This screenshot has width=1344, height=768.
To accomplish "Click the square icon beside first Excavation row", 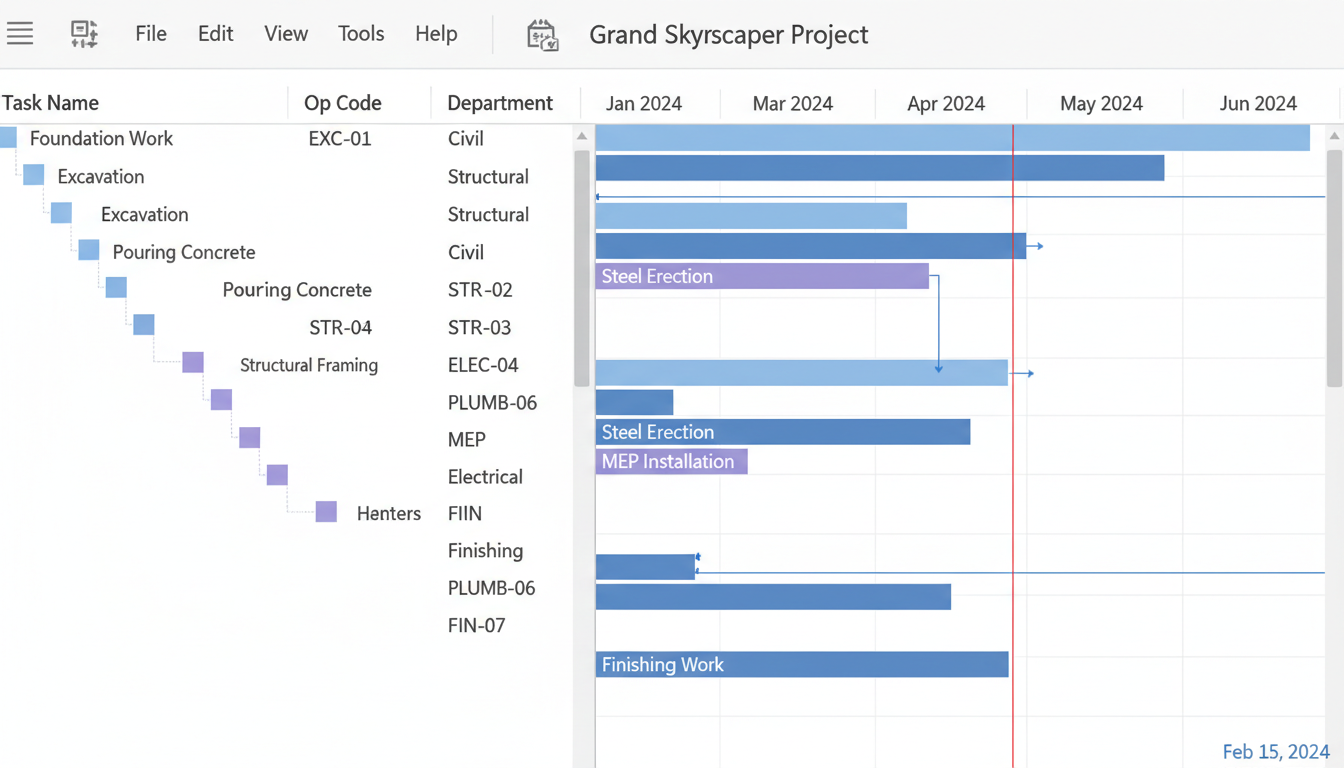I will (x=34, y=175).
